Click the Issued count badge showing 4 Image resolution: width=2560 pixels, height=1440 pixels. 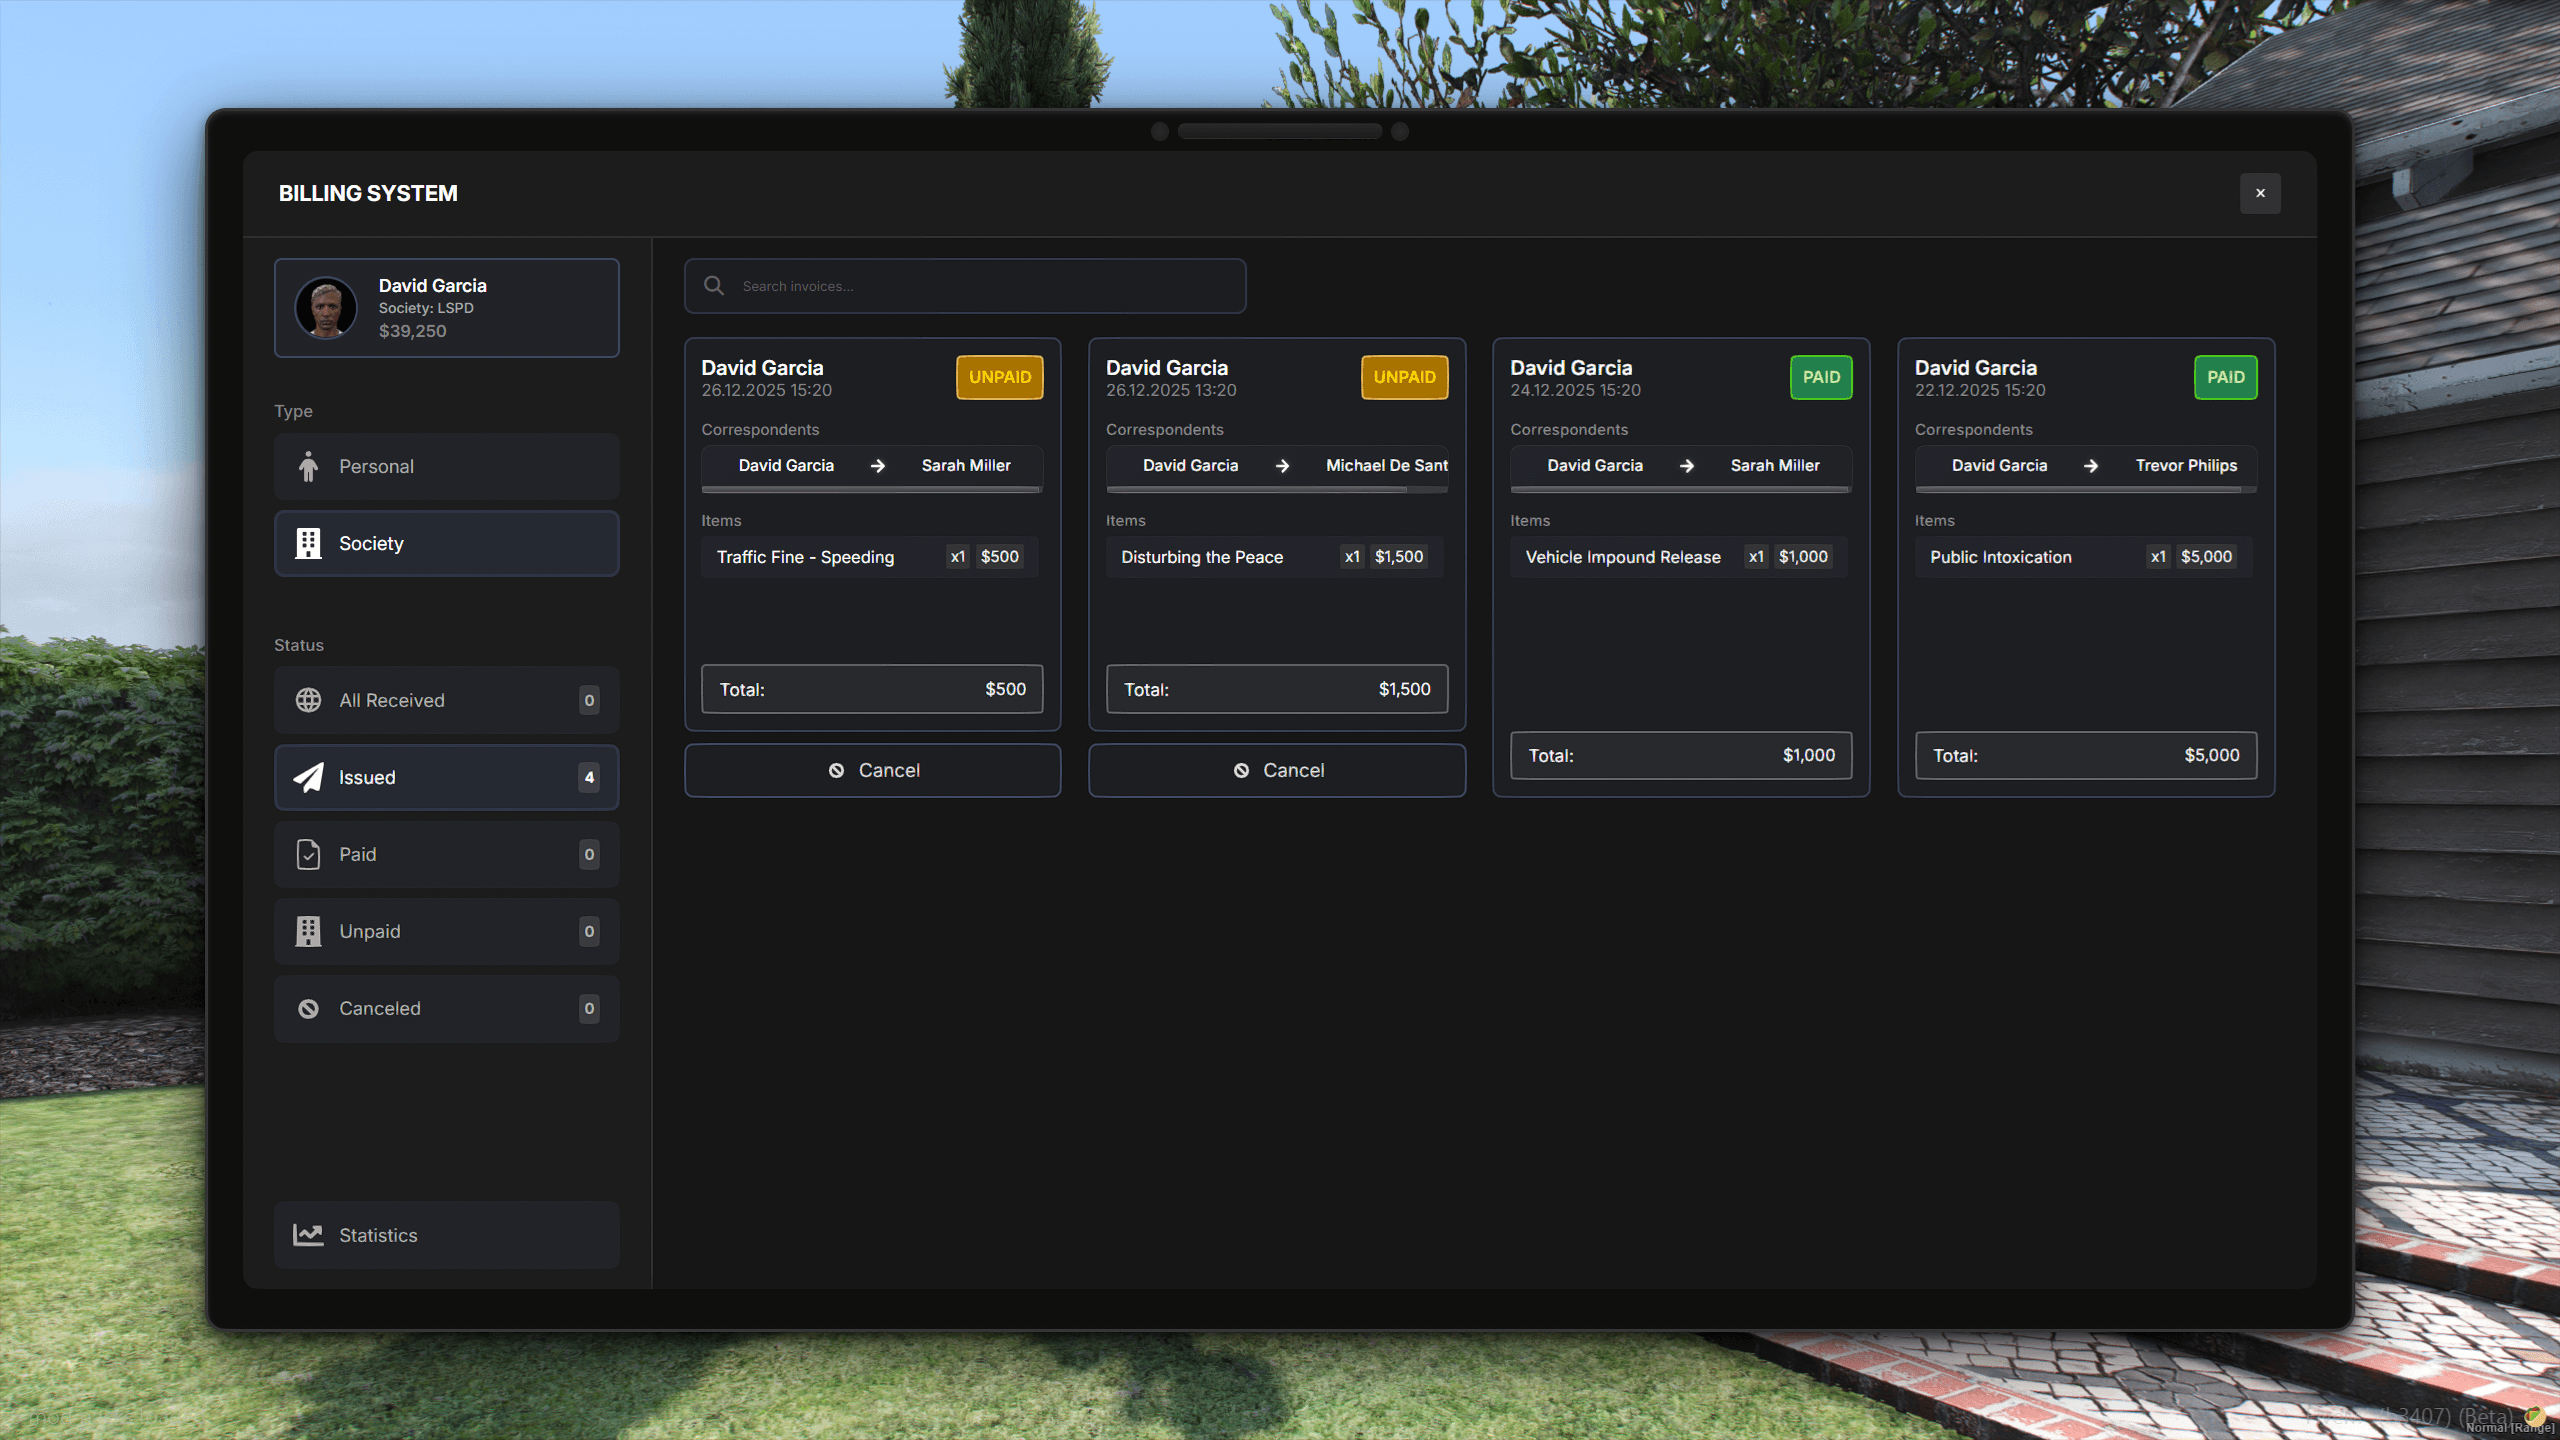589,777
